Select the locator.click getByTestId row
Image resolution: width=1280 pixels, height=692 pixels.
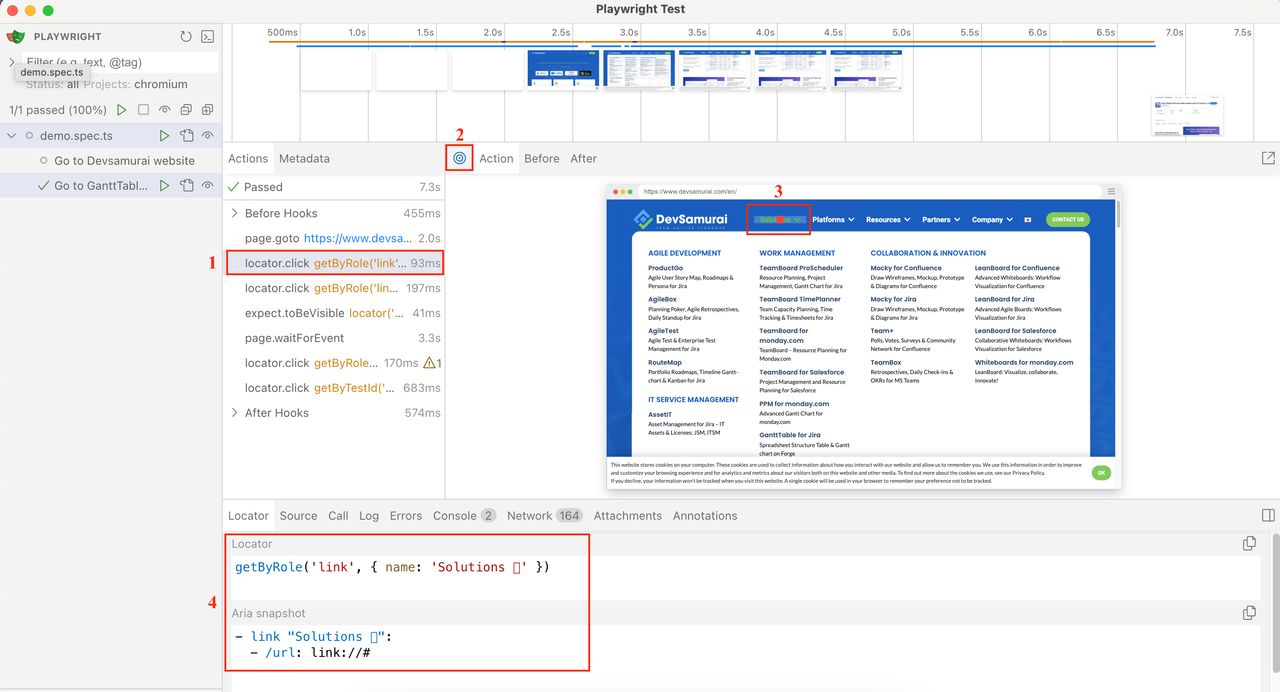[x=334, y=388]
